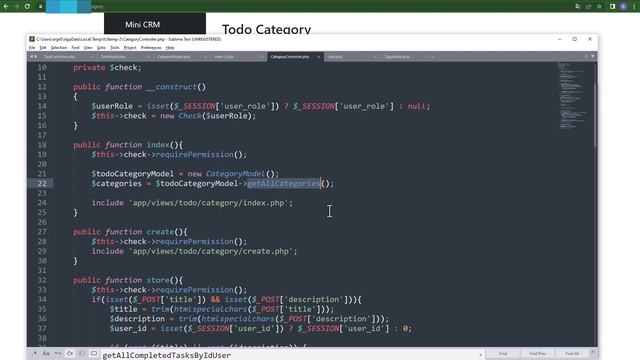This screenshot has height=360, width=640.
Task: Bookmark this page with the star icon
Action: click(x=599, y=7)
